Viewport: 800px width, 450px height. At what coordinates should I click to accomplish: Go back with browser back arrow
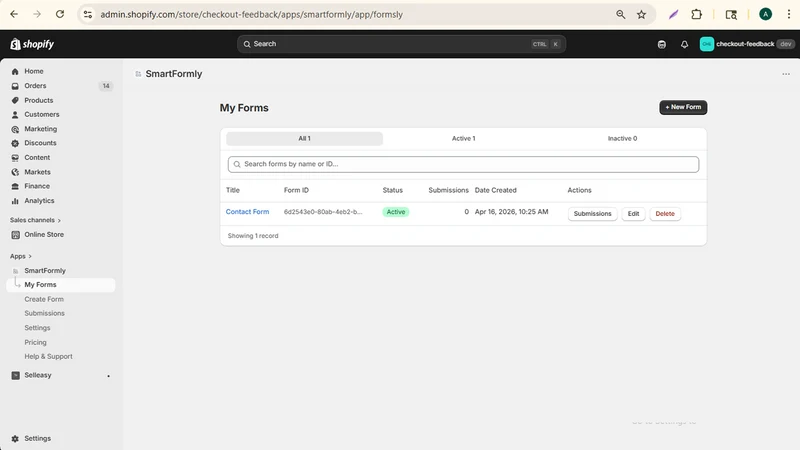coord(14,14)
